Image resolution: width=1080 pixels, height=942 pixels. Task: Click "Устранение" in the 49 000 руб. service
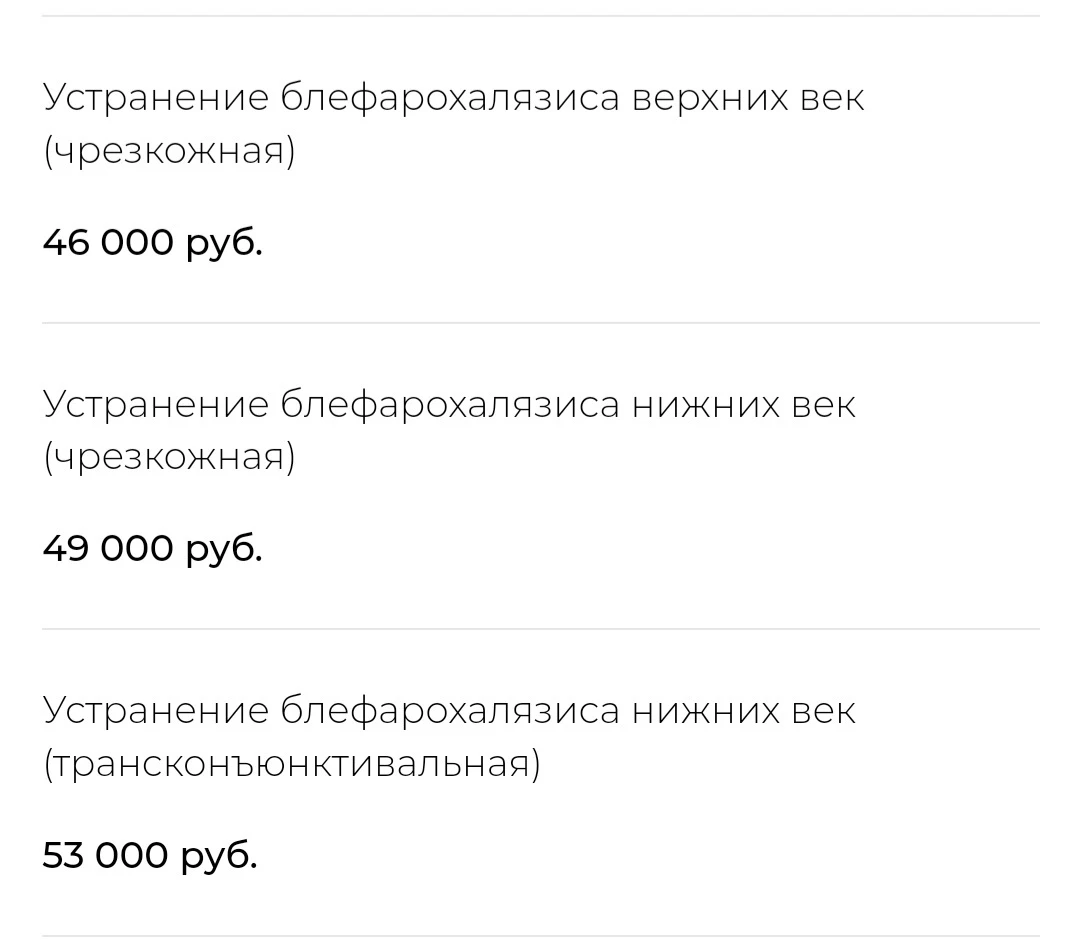156,404
